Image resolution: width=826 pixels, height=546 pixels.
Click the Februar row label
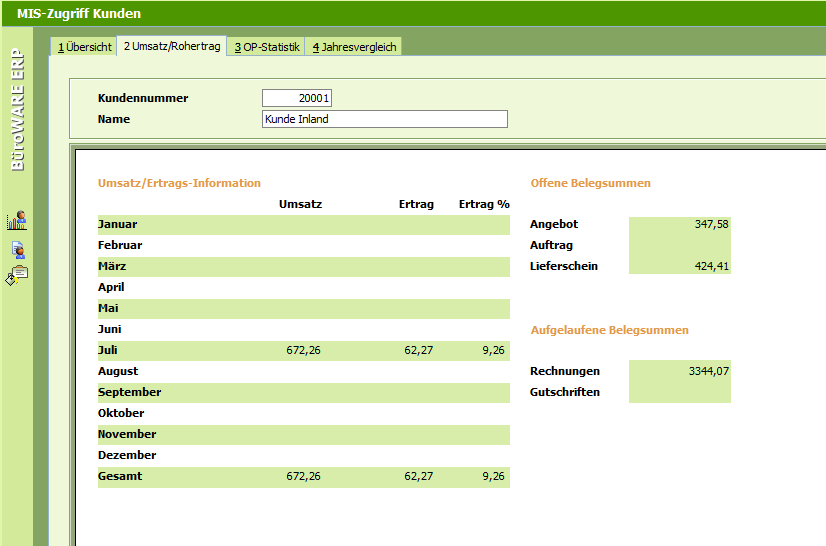click(x=120, y=246)
